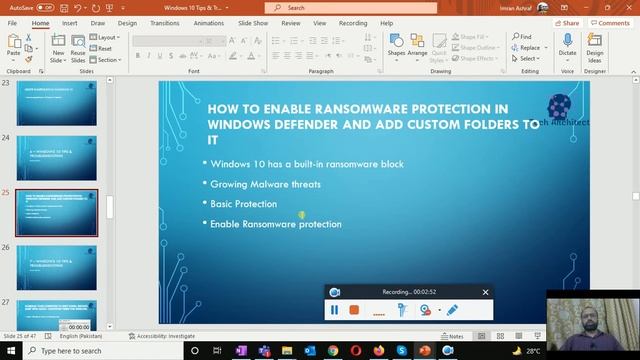Screen dimensions: 640x360
Task: Open the Slide Show tab
Action: coord(253,23)
